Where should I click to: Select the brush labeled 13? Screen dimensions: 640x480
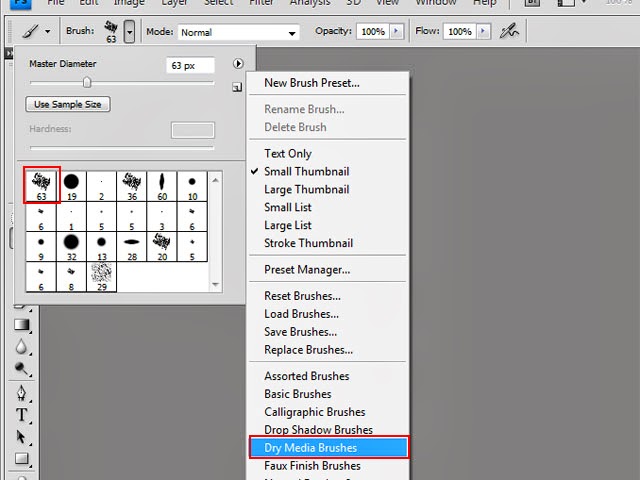pyautogui.click(x=102, y=247)
